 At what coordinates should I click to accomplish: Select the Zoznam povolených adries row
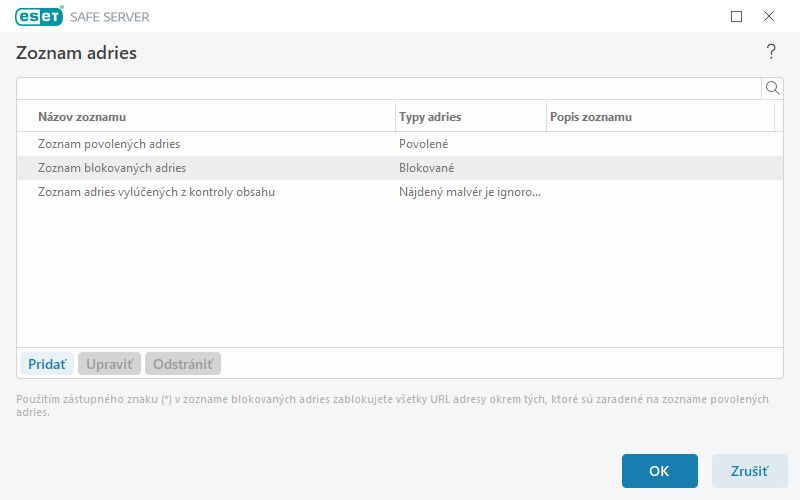tap(109, 144)
